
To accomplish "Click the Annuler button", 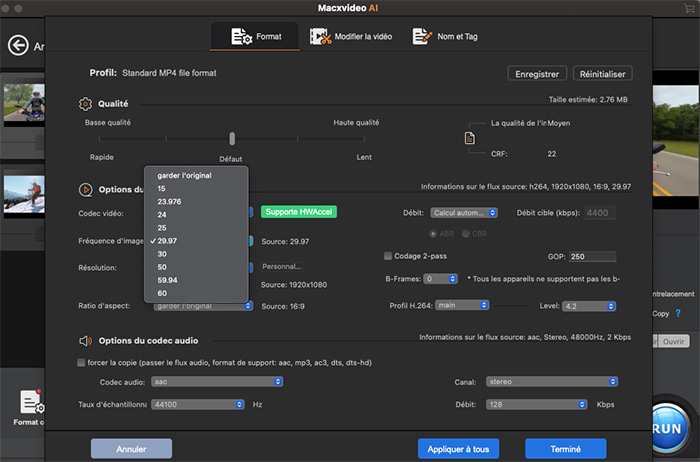I will coord(131,449).
